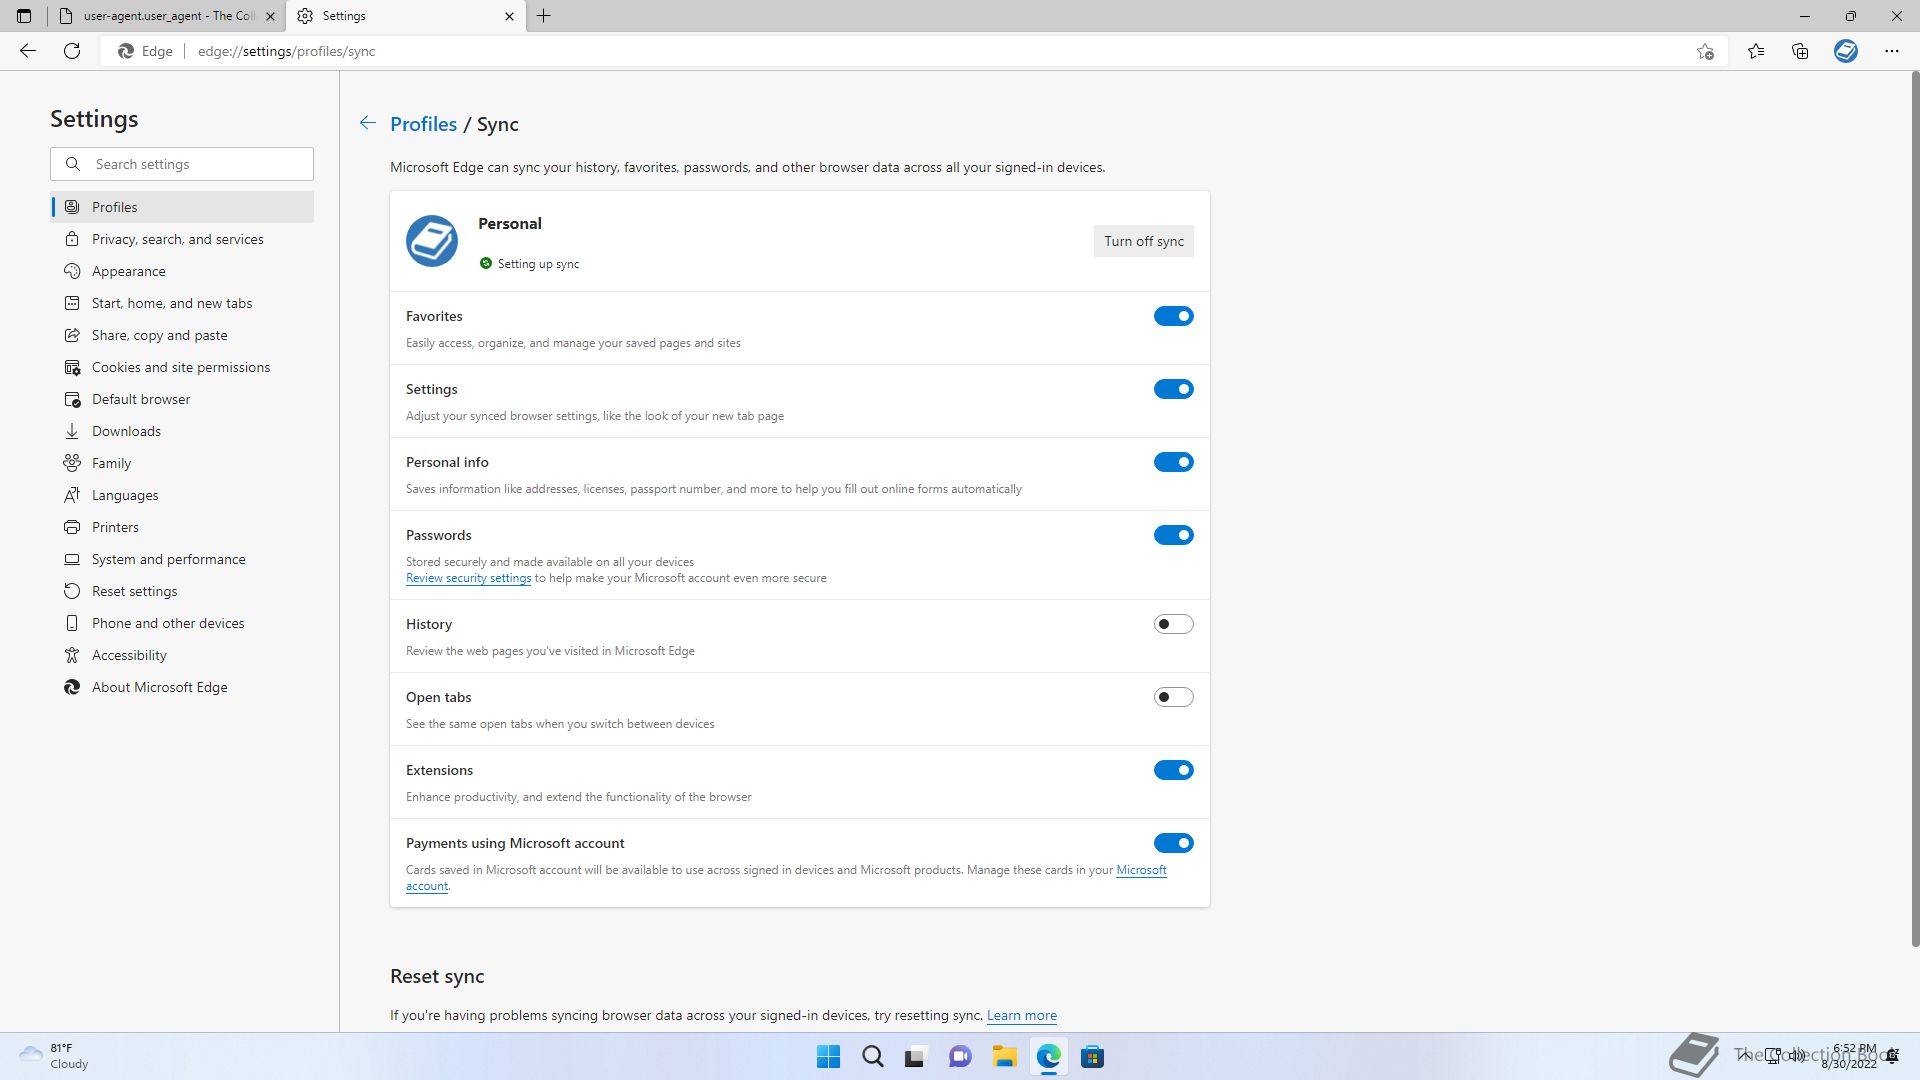Turn off Passwords sync toggle
The width and height of the screenshot is (1920, 1080).
point(1173,535)
